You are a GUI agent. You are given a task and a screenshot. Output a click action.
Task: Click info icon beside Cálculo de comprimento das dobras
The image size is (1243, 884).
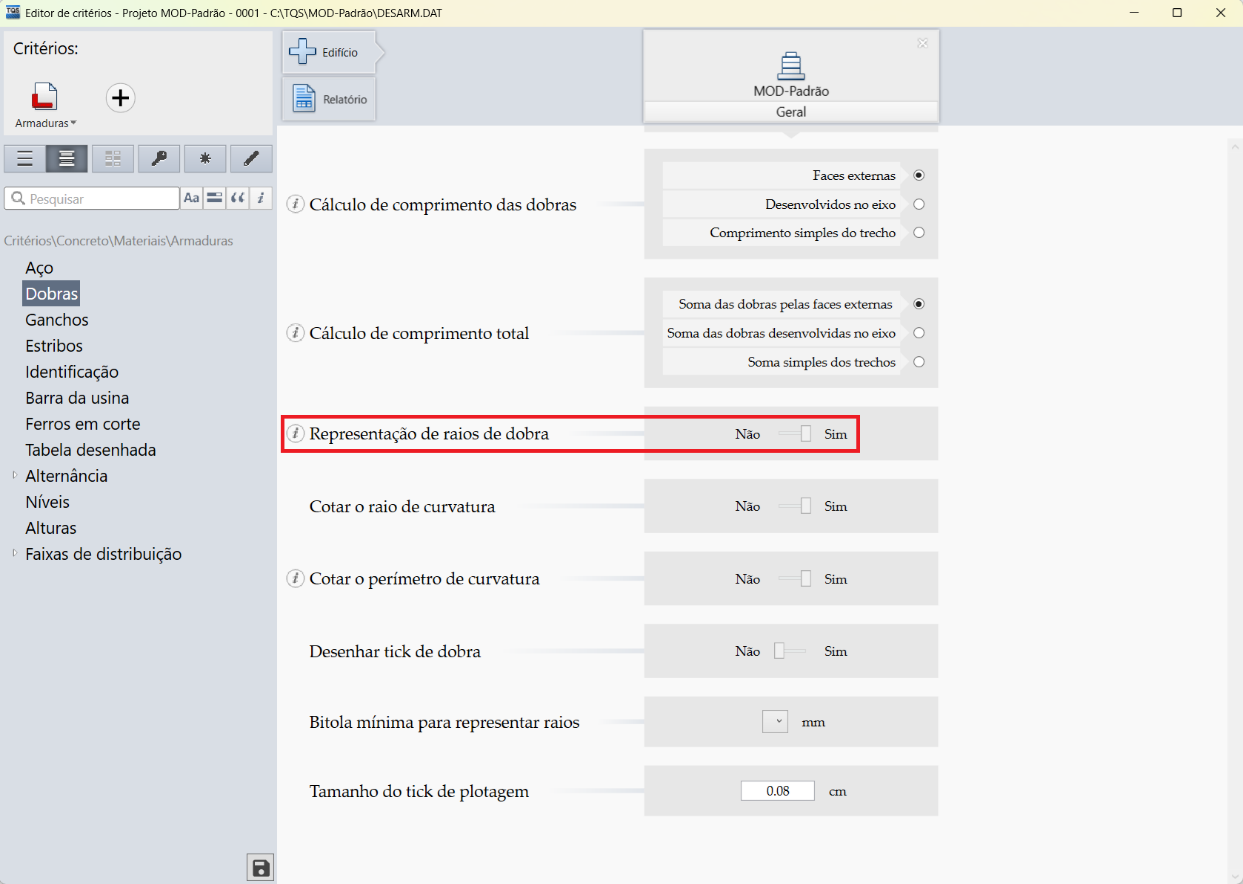coord(295,204)
